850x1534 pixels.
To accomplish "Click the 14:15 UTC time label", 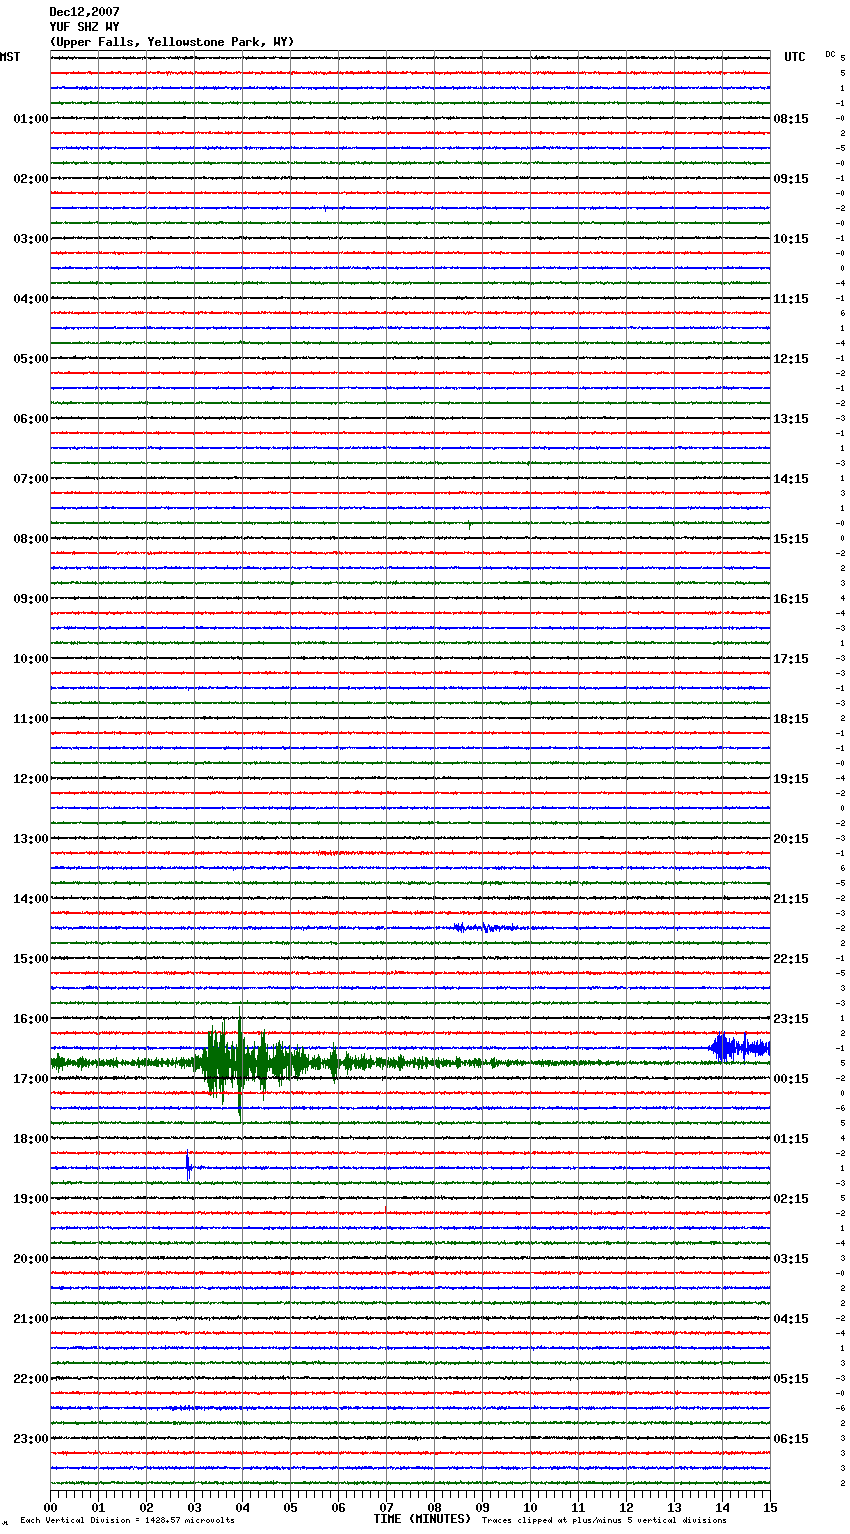I will pos(791,479).
